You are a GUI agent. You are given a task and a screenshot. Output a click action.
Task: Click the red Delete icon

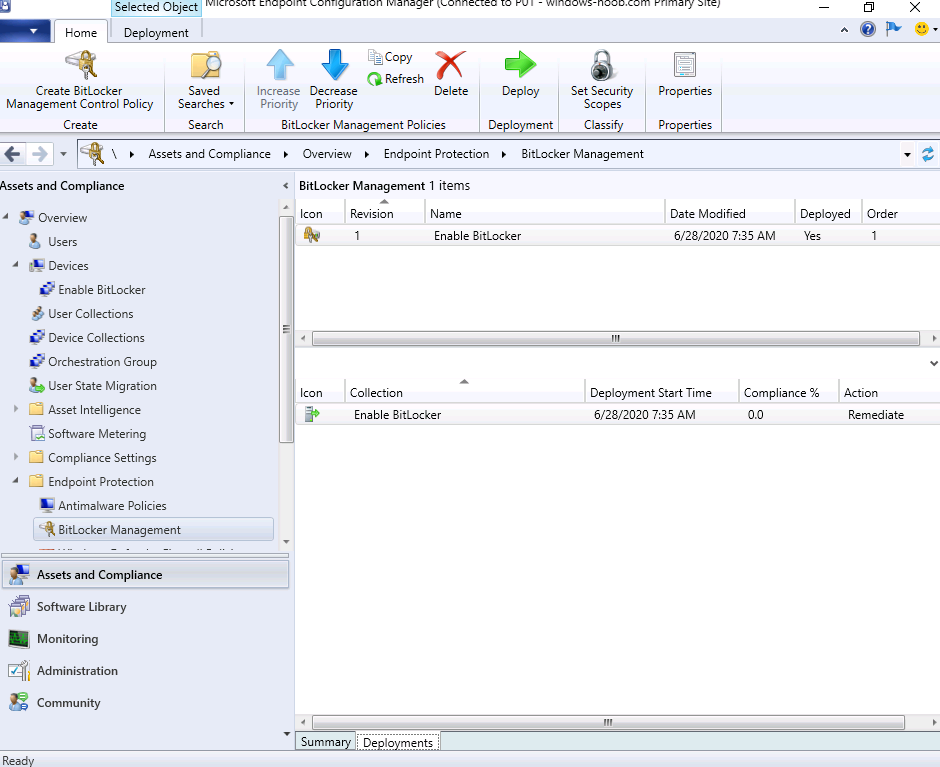tap(451, 65)
